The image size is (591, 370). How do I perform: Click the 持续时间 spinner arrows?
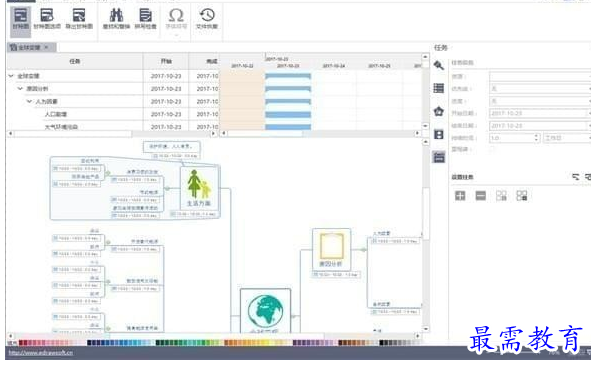tap(536, 138)
